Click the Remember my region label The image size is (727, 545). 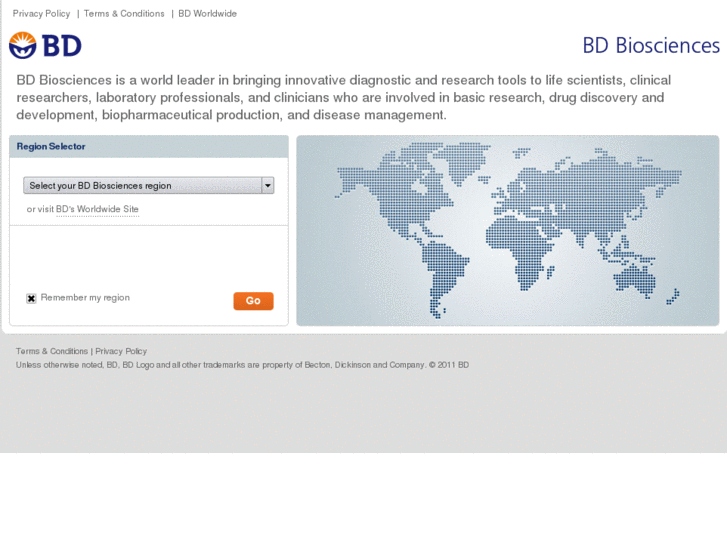click(x=85, y=298)
